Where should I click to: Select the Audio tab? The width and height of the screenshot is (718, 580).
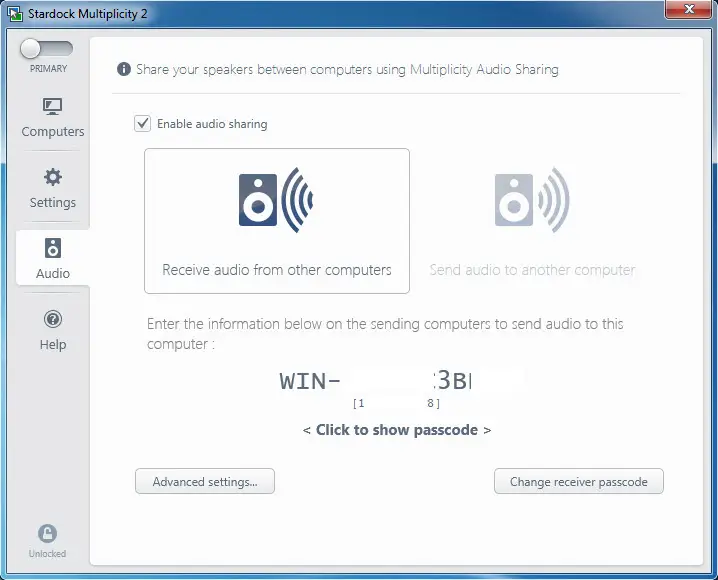53,259
